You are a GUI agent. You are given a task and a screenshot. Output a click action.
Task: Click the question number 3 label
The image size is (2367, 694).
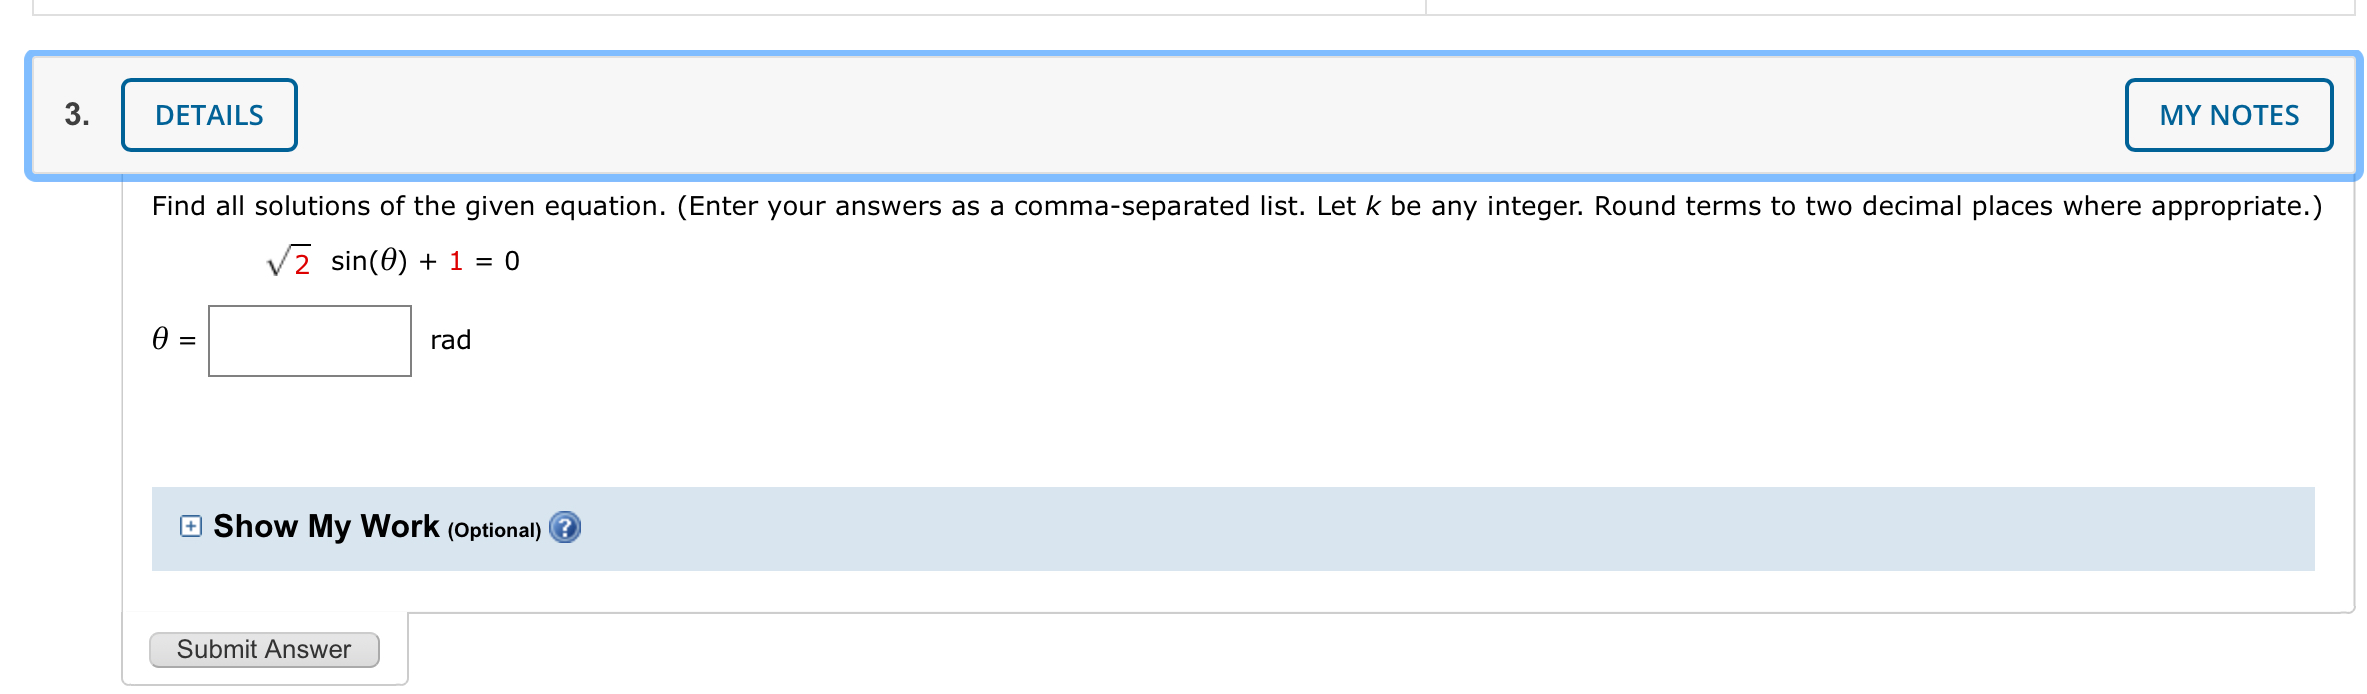coord(77,115)
